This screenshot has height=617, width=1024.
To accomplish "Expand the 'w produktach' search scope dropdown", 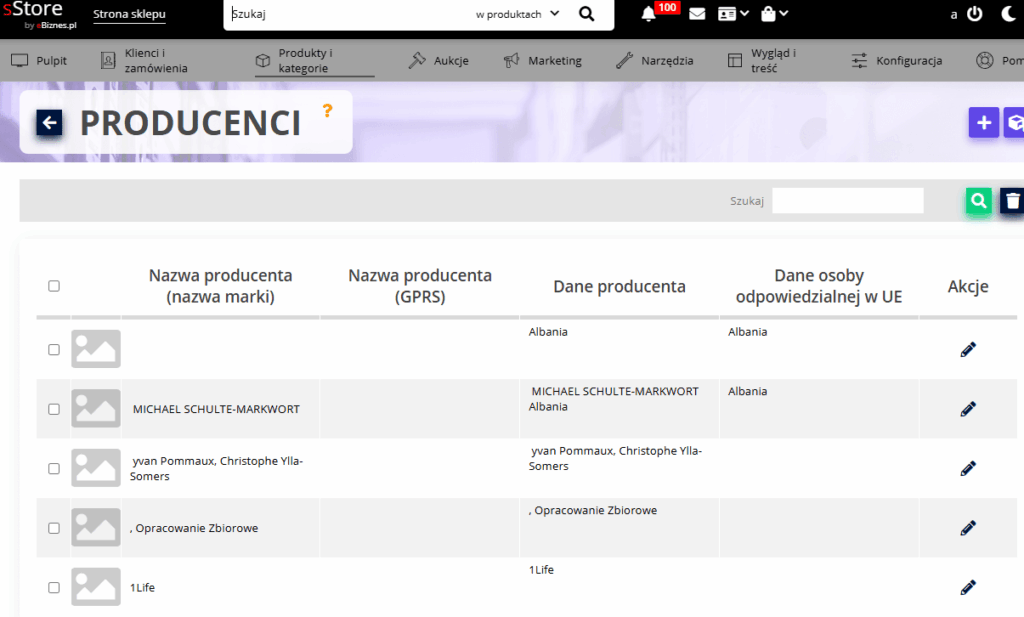I will click(517, 14).
